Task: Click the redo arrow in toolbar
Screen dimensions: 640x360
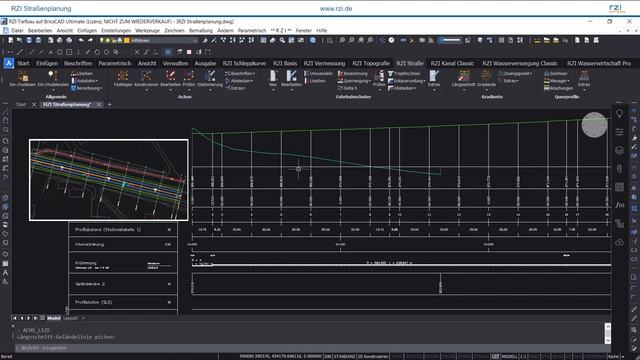Action: point(90,40)
